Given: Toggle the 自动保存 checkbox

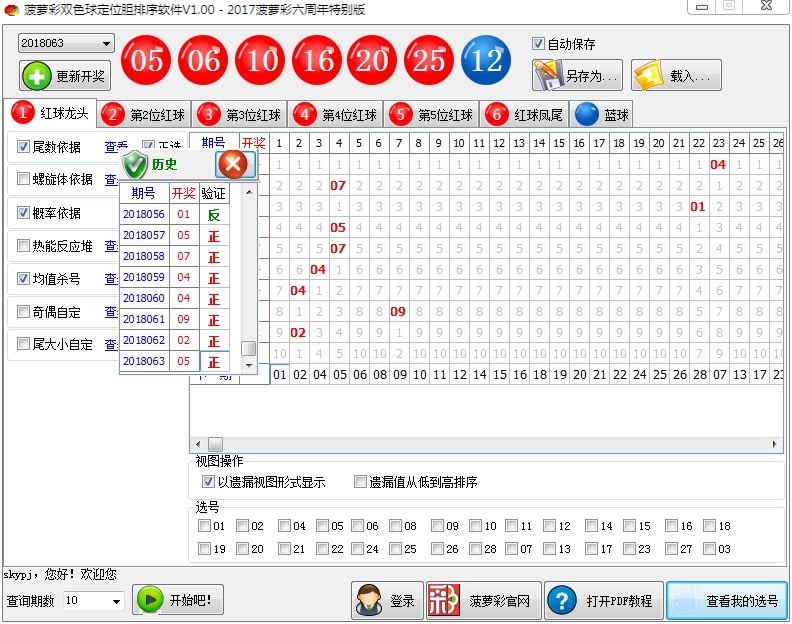Looking at the screenshot, I should coord(539,44).
